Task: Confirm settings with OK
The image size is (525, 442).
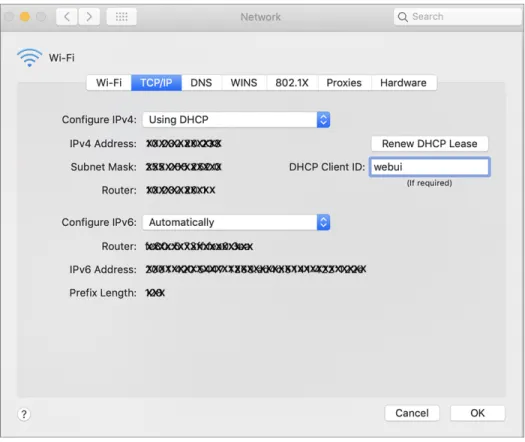Action: [x=477, y=413]
